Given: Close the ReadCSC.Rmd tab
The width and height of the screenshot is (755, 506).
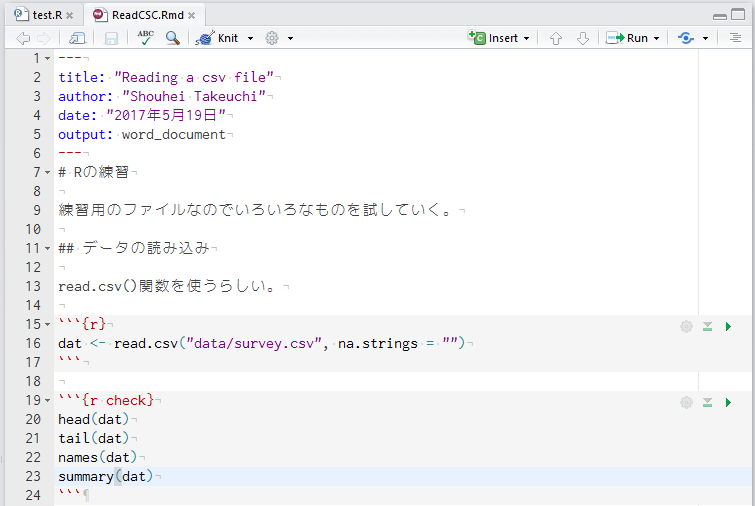Looking at the screenshot, I should [191, 16].
